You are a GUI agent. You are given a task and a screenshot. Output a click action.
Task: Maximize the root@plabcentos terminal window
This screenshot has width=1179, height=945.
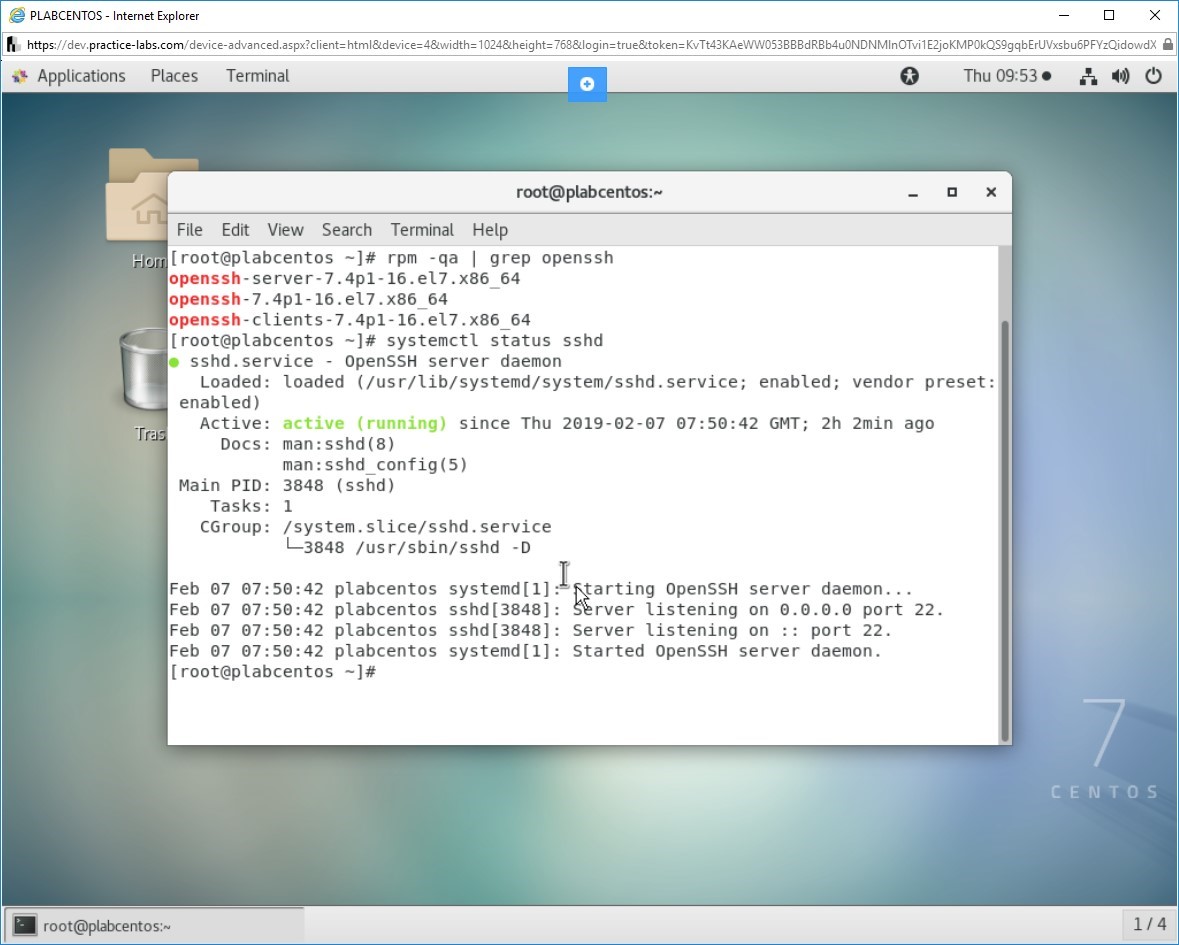point(952,192)
